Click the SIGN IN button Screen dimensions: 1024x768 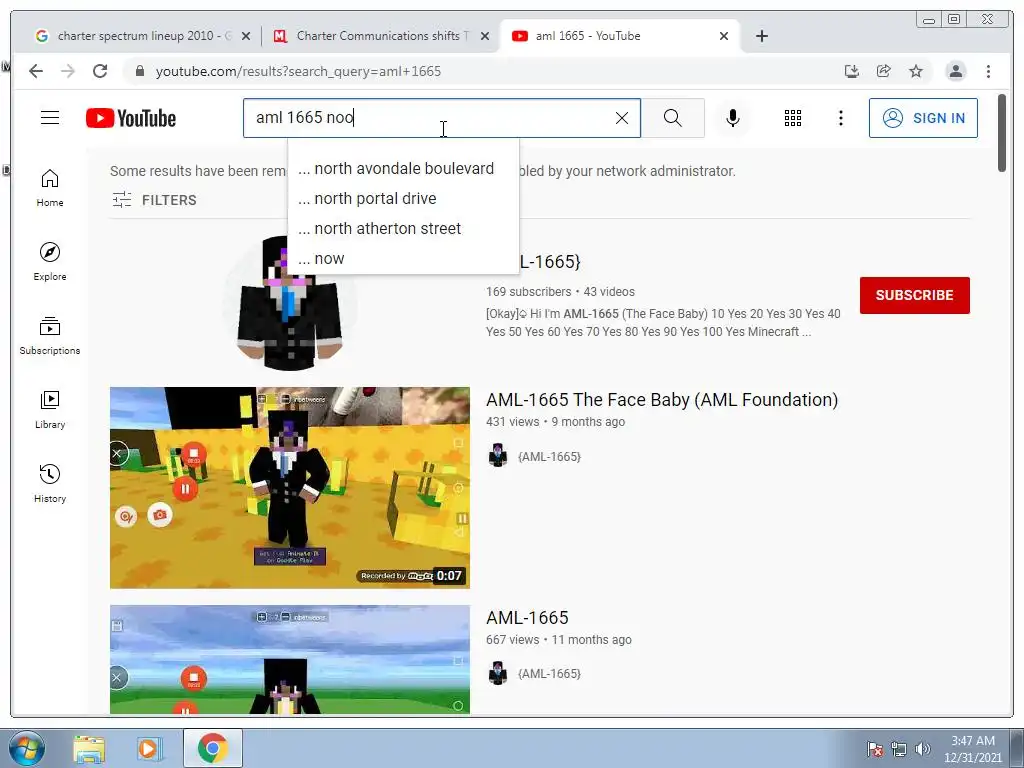(x=923, y=118)
